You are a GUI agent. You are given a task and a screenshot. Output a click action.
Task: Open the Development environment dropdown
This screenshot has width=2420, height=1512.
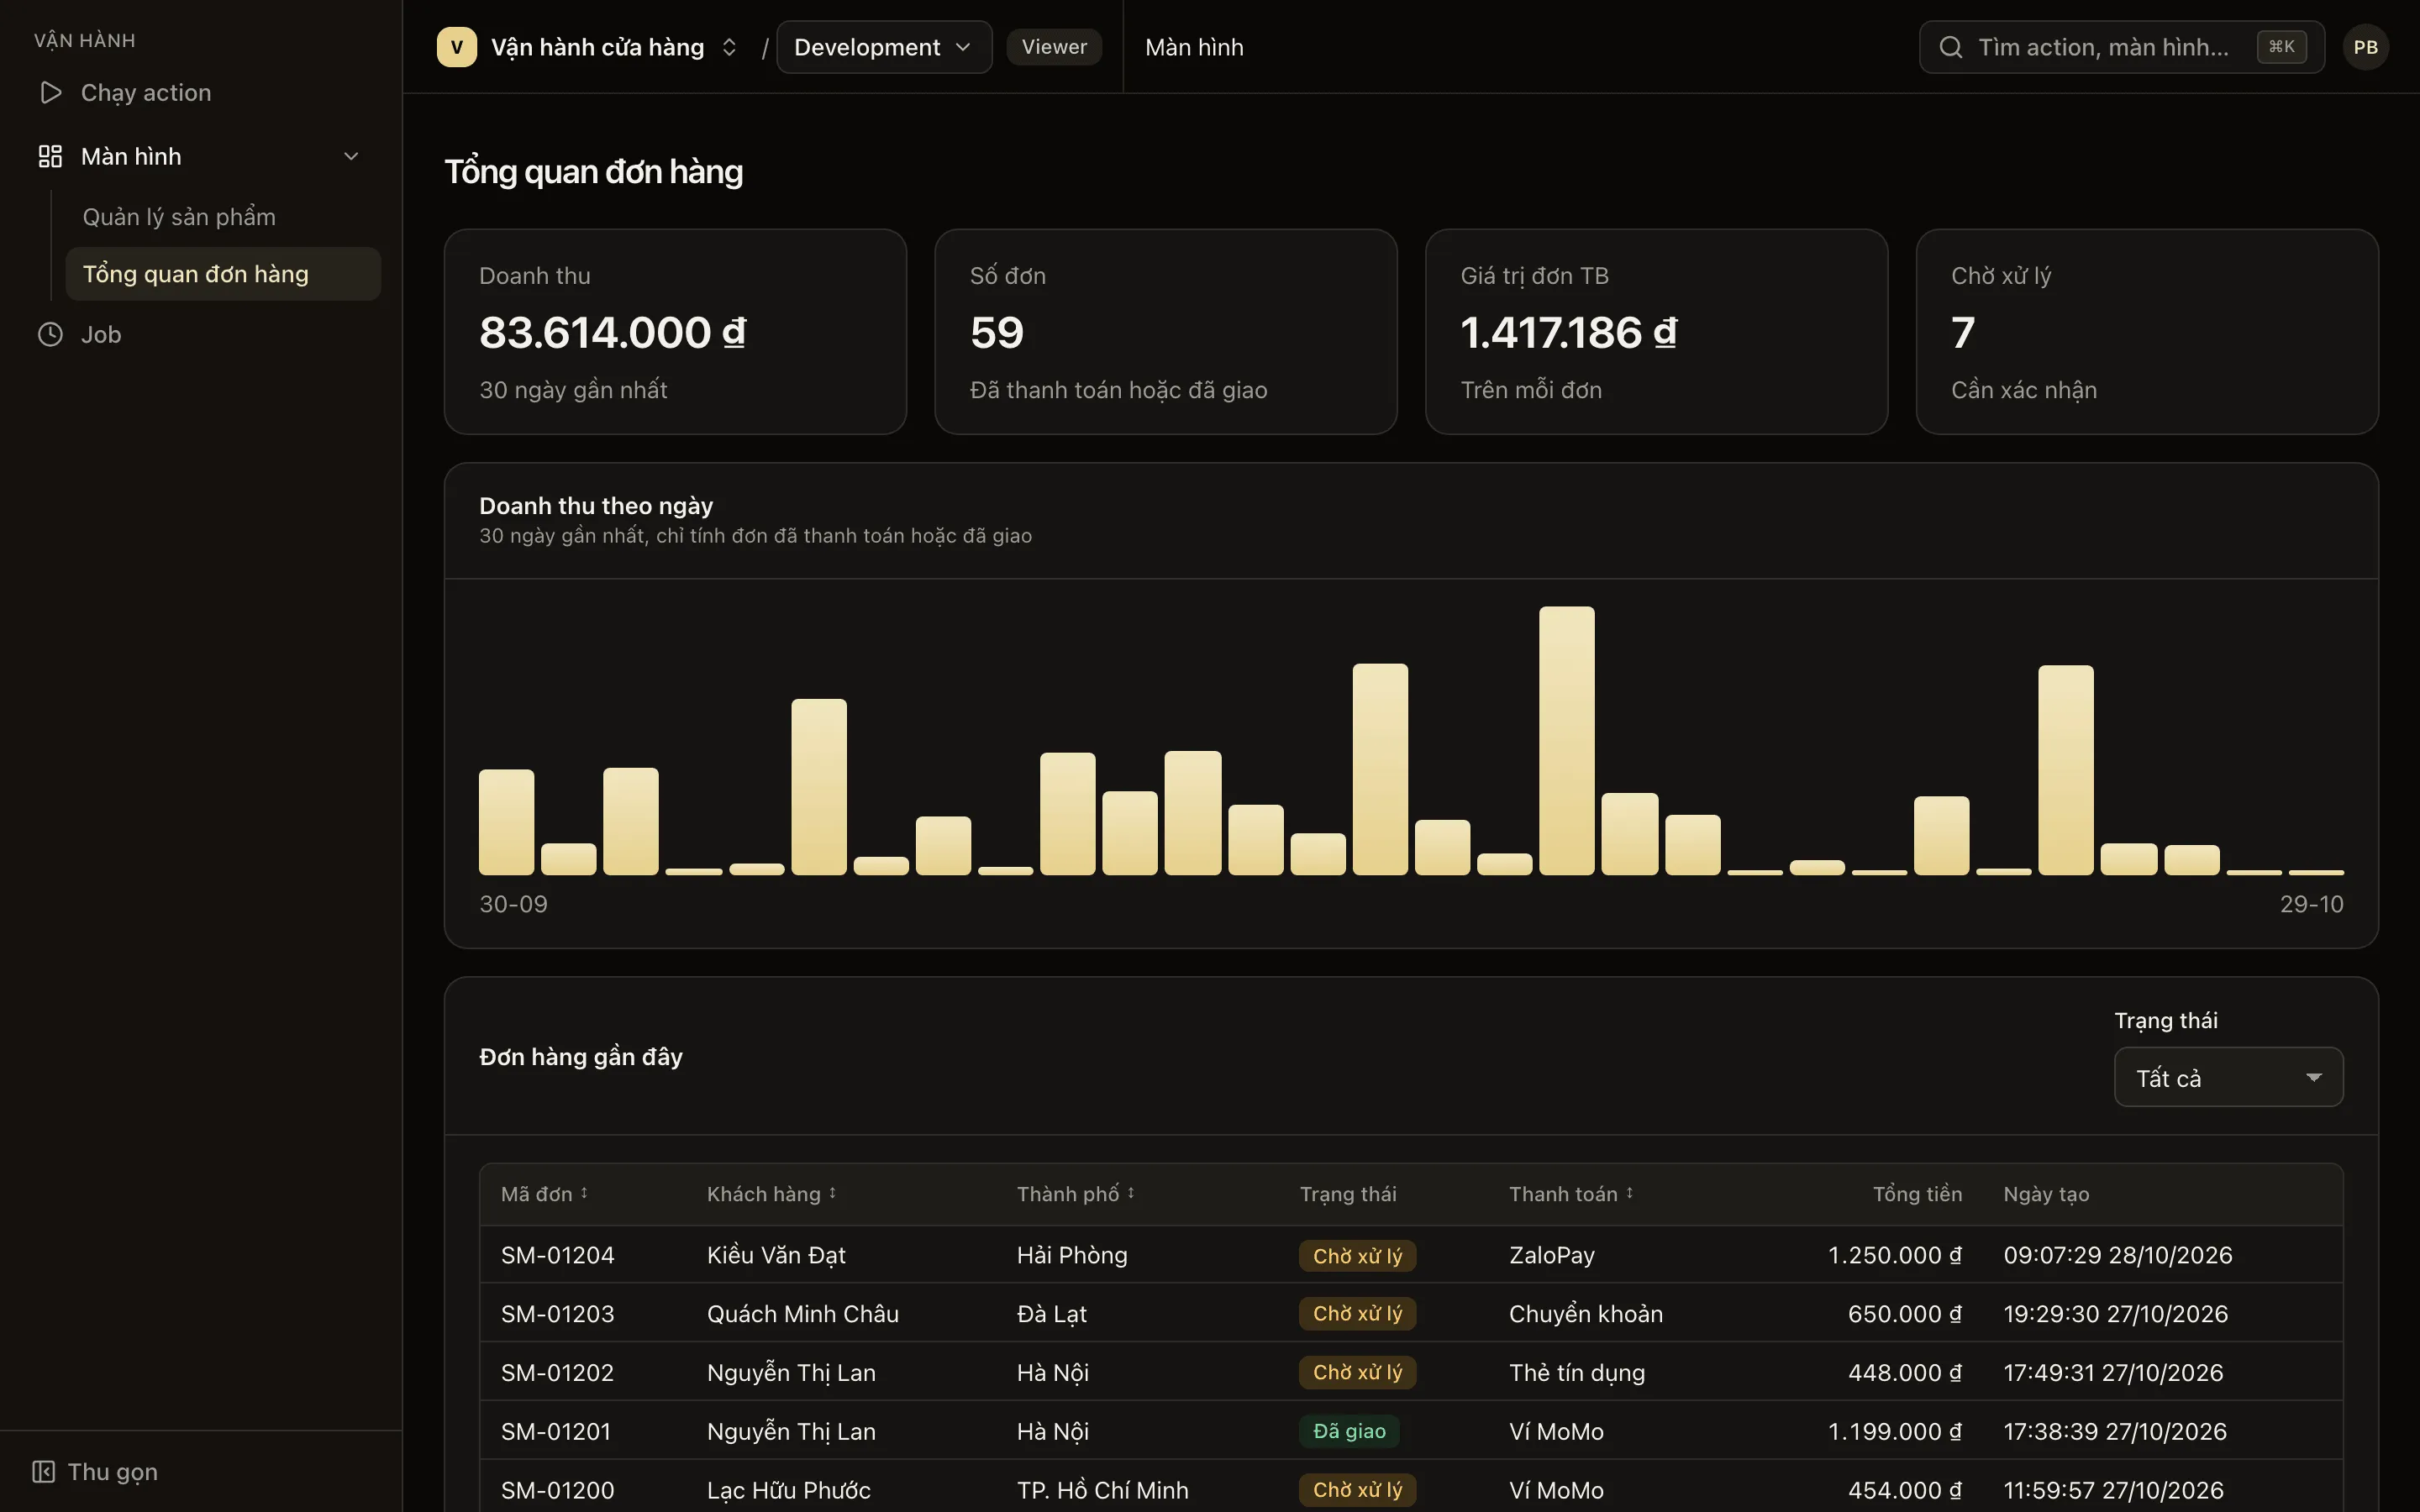coord(884,47)
